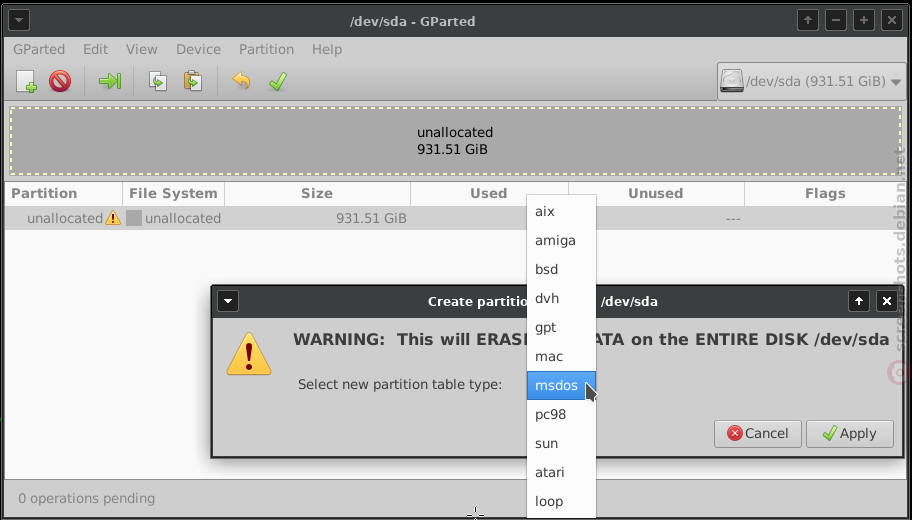Open the View menu
Image resolution: width=912 pixels, height=520 pixels.
click(x=141, y=49)
